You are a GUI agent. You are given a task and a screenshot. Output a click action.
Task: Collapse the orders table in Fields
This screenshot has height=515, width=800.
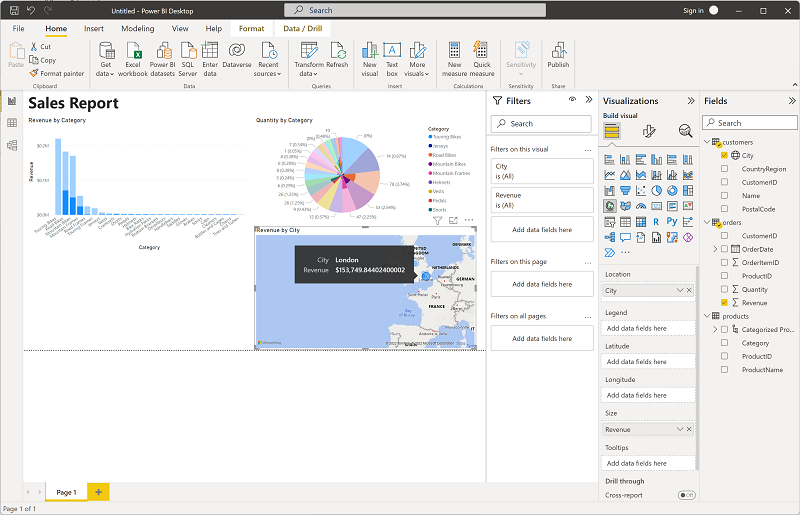(707, 222)
